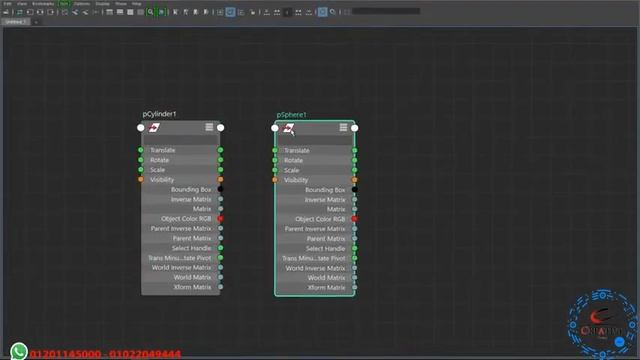Image resolution: width=640 pixels, height=360 pixels.
Task: Click pSphere1 Translate input port
Action: (275, 150)
